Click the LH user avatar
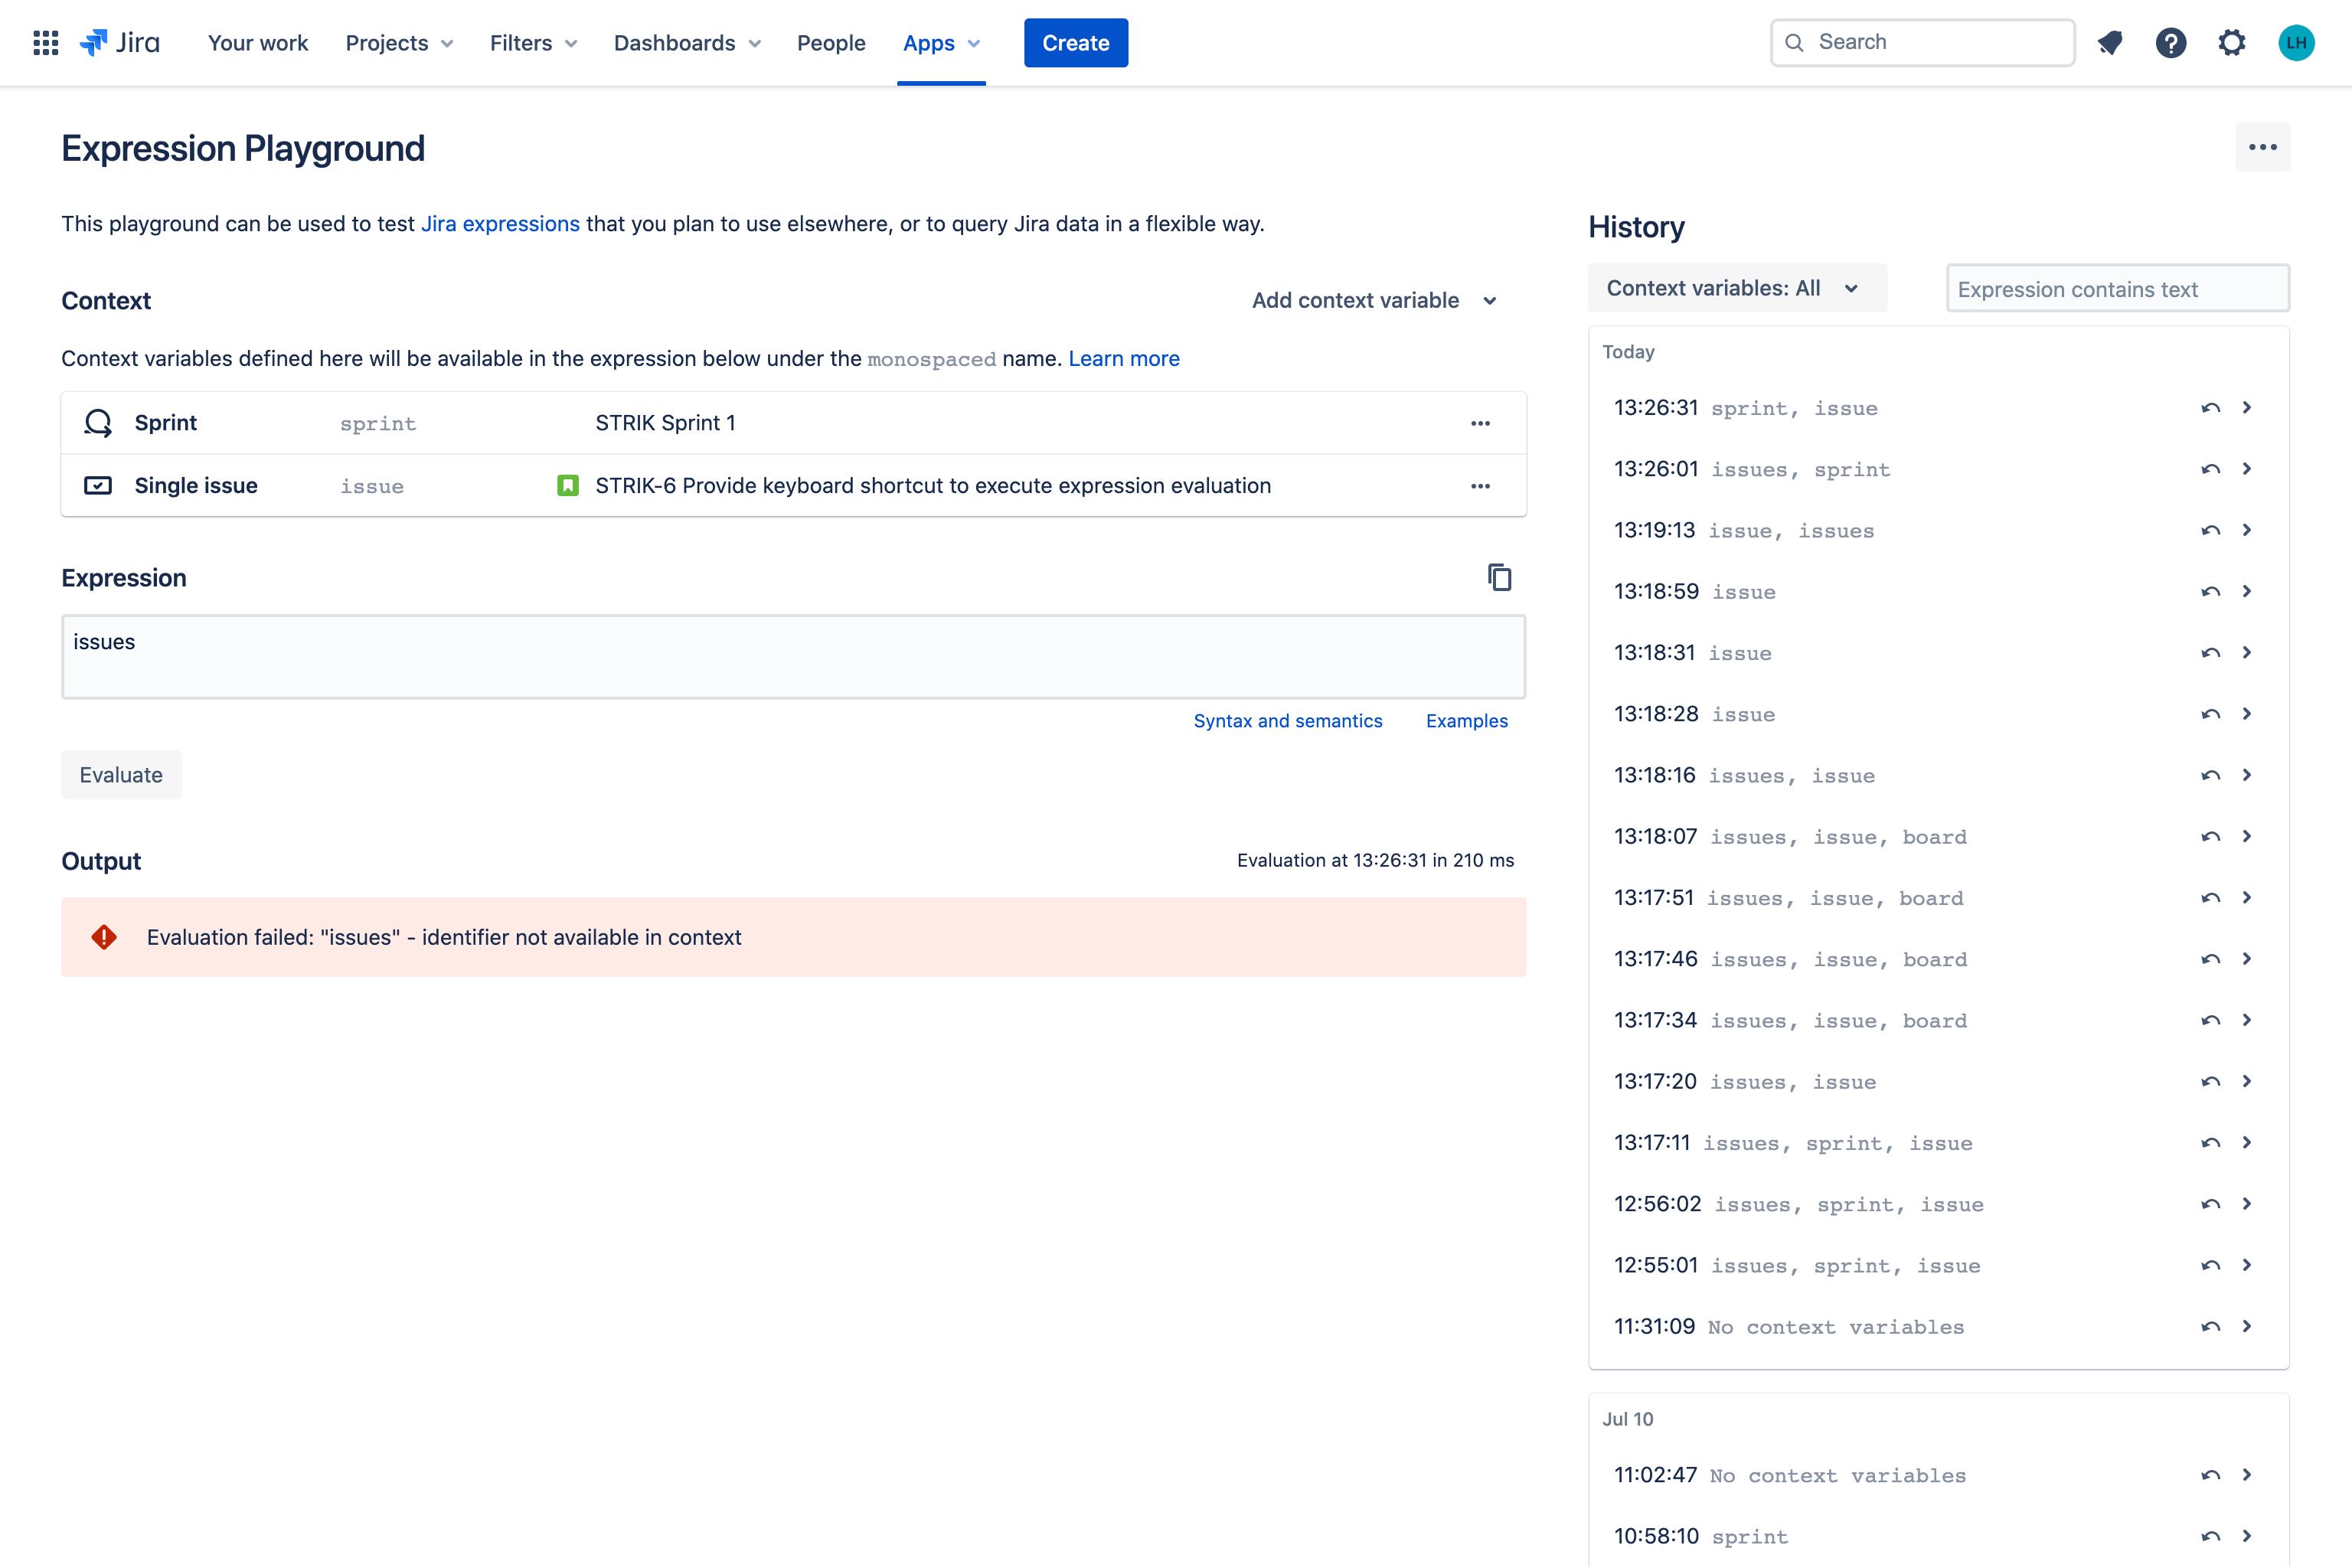Viewport: 2352px width, 1568px height. pyautogui.click(x=2296, y=43)
